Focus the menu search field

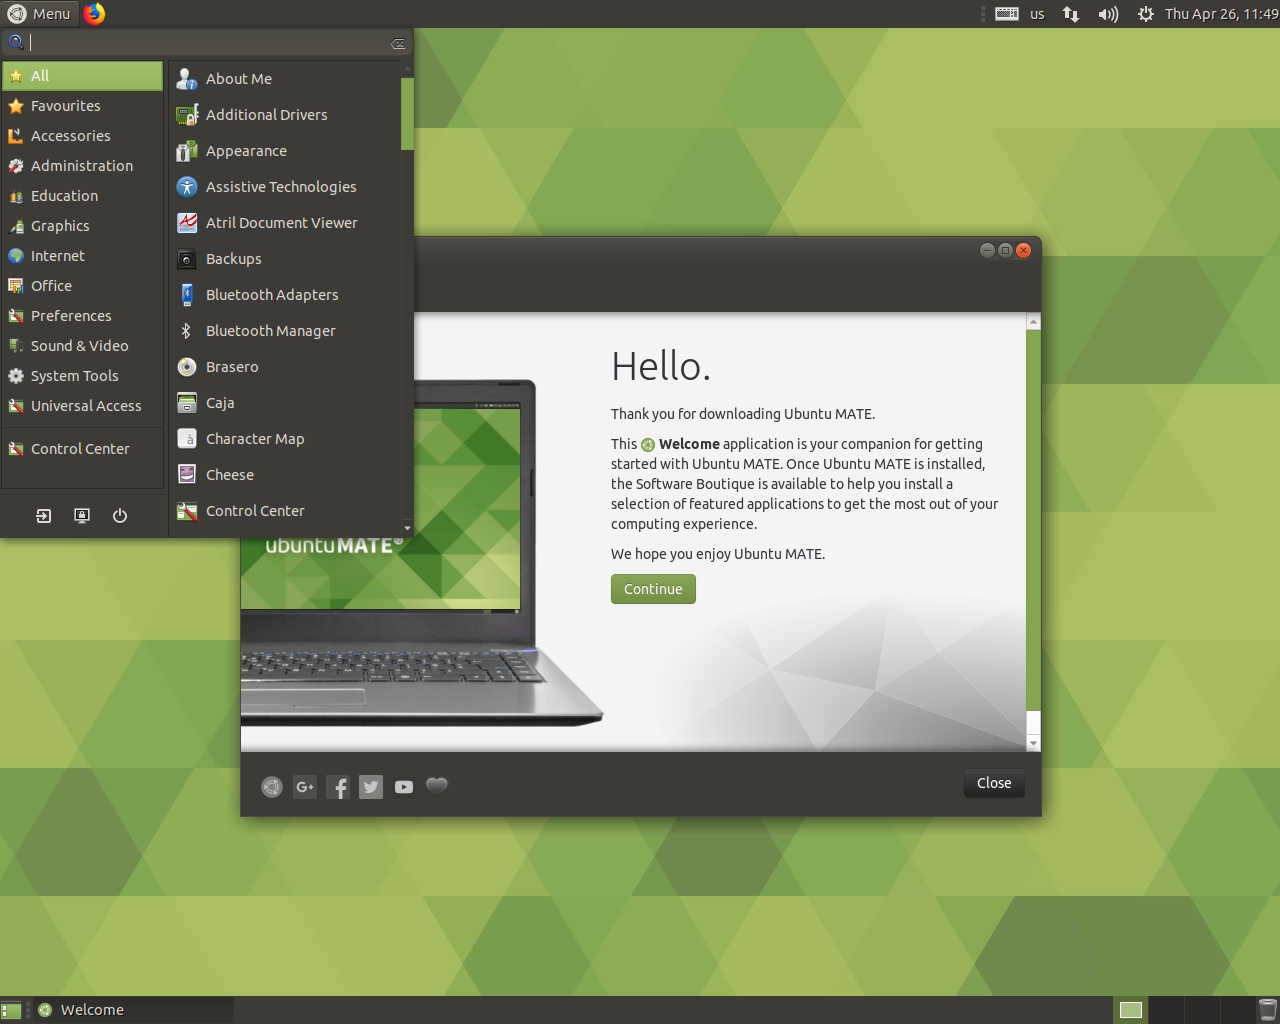coord(207,42)
